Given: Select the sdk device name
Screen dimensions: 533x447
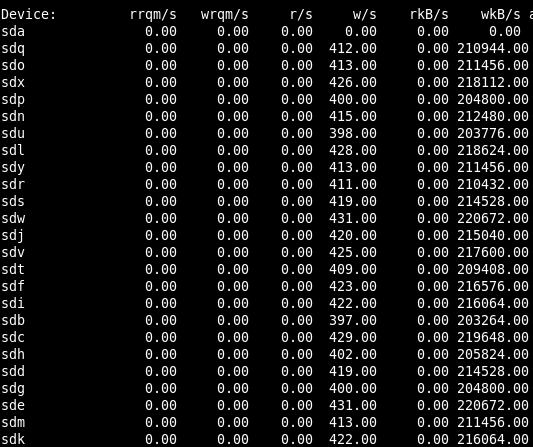Looking at the screenshot, I should (13, 440).
